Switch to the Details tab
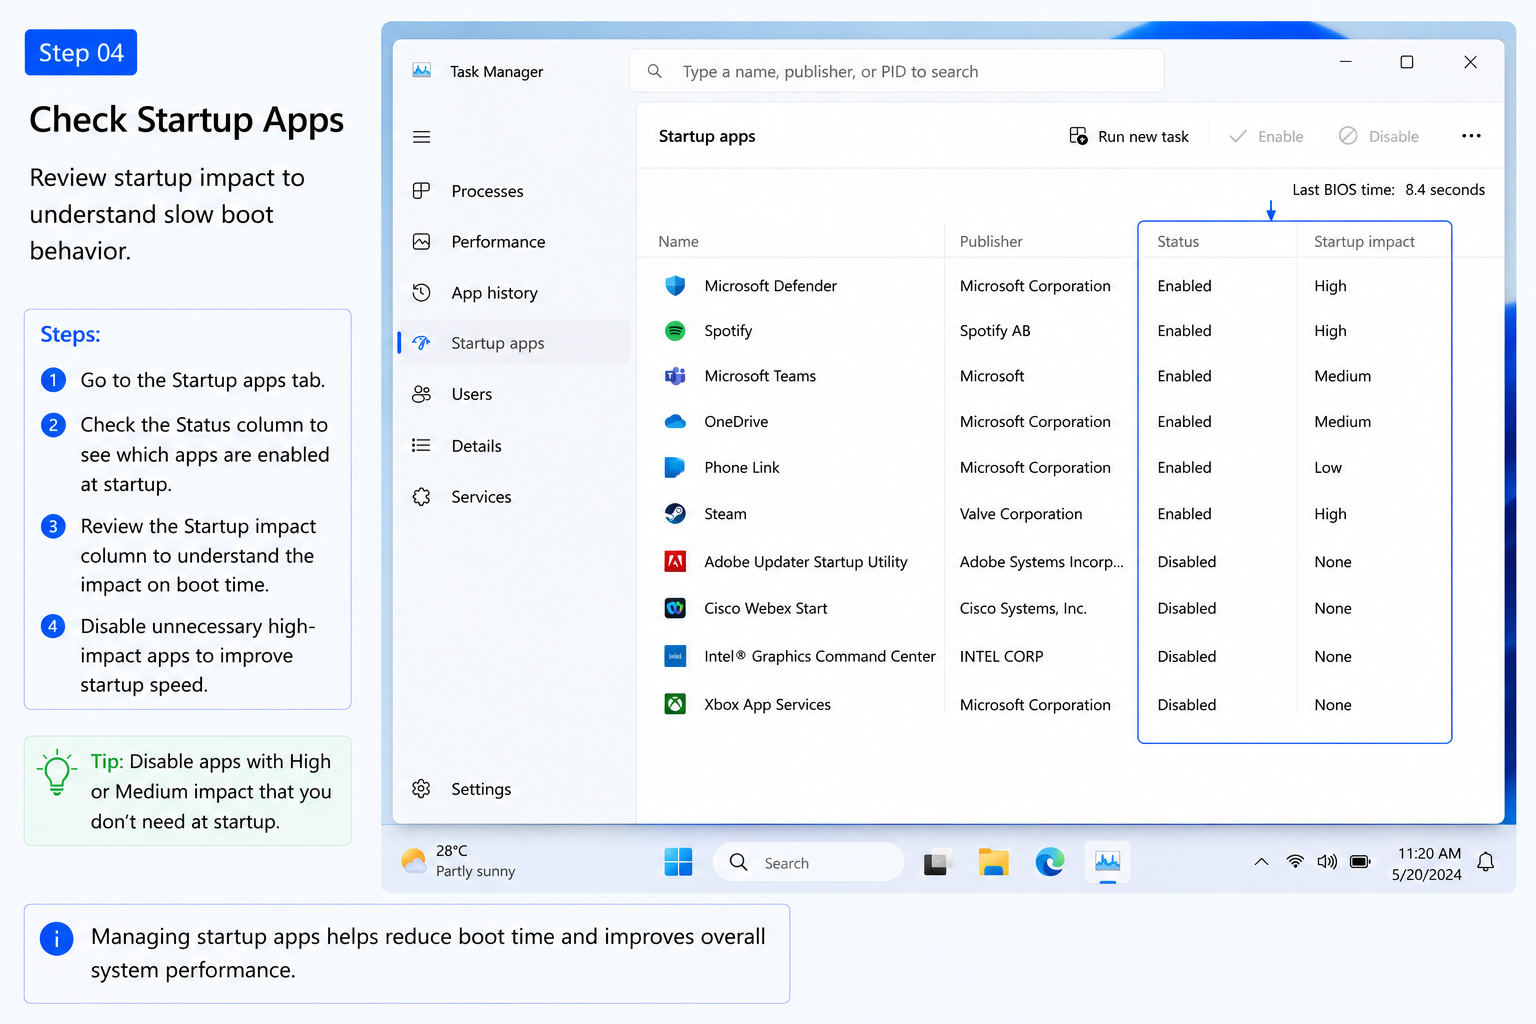1536x1024 pixels. click(x=514, y=446)
